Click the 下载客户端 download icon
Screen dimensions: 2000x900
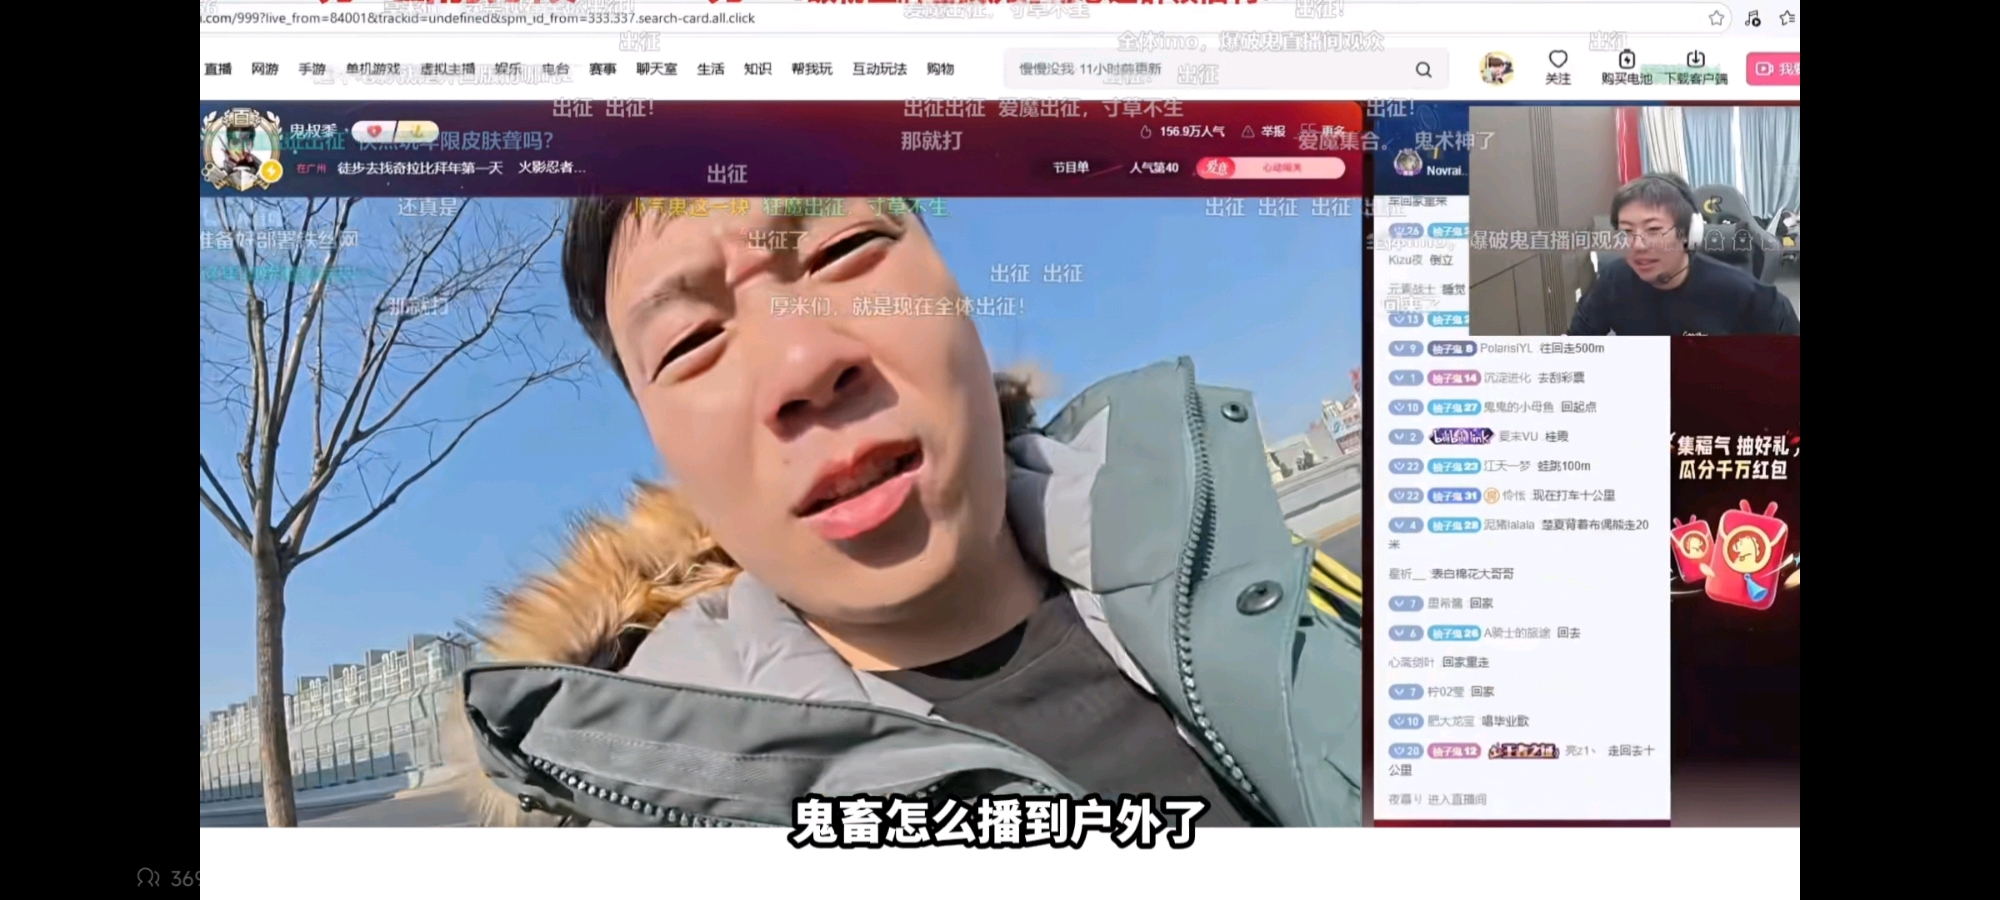tap(1695, 60)
